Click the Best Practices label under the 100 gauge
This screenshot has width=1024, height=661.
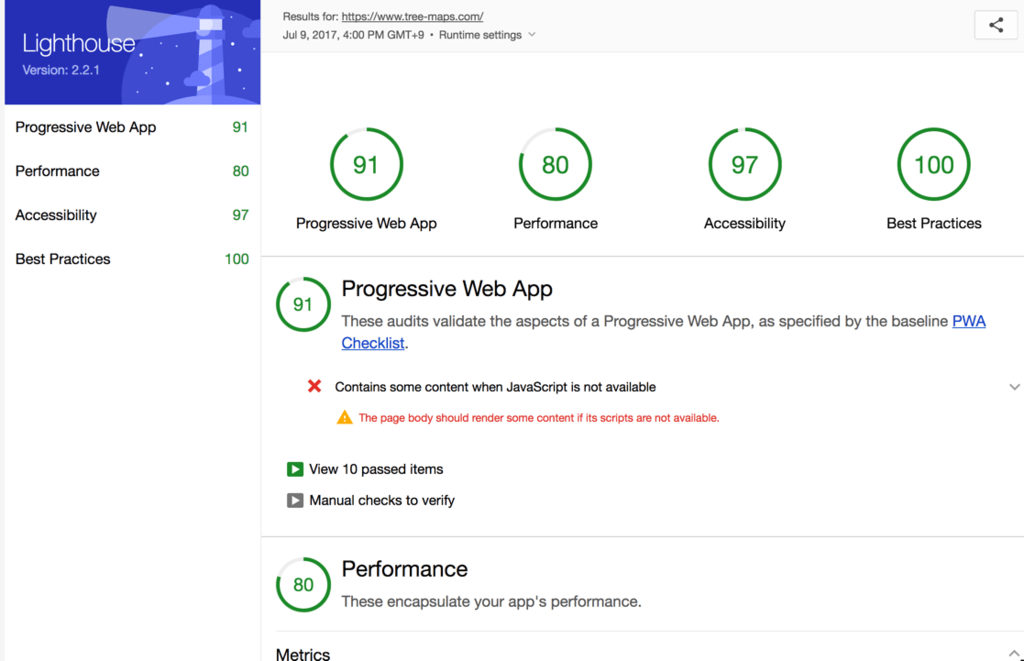pyautogui.click(x=934, y=223)
